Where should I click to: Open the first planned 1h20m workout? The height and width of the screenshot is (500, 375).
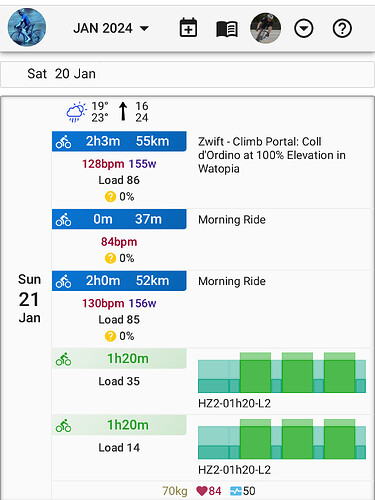(119, 359)
